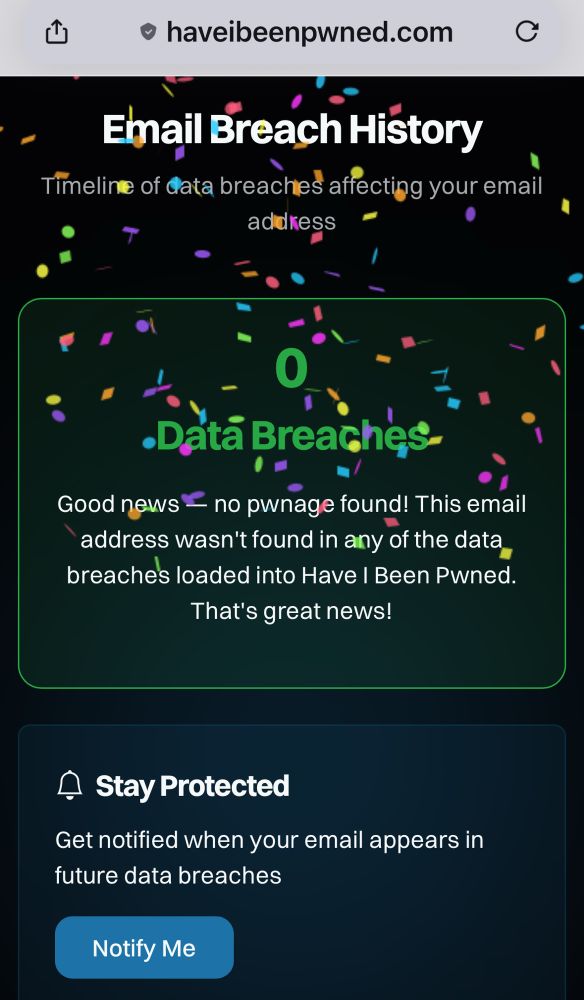This screenshot has height=1000, width=584.
Task: Tap the Email Breach History page title
Action: click(x=290, y=128)
